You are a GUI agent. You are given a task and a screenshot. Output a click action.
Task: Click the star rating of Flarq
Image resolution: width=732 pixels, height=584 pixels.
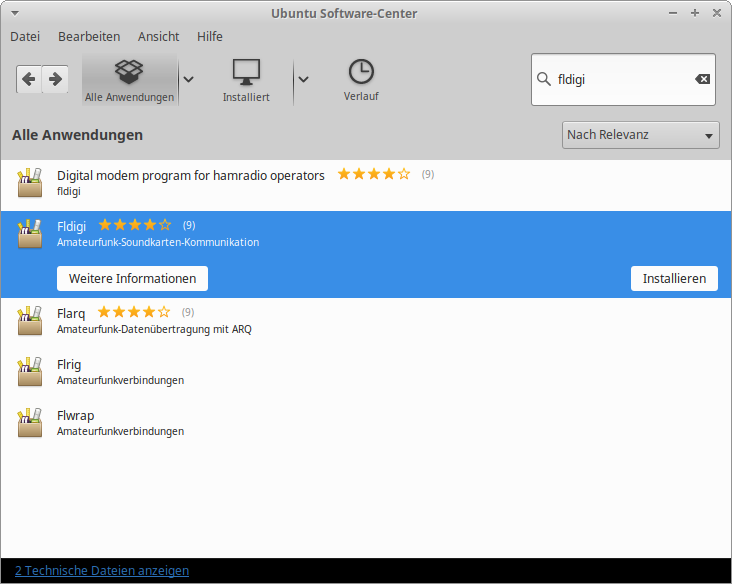click(134, 312)
